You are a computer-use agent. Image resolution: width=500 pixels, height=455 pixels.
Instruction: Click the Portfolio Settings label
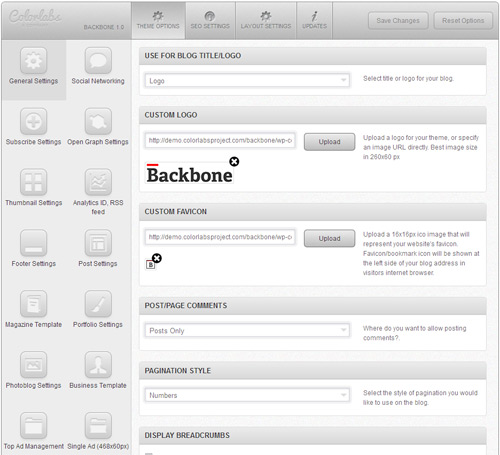point(98,325)
